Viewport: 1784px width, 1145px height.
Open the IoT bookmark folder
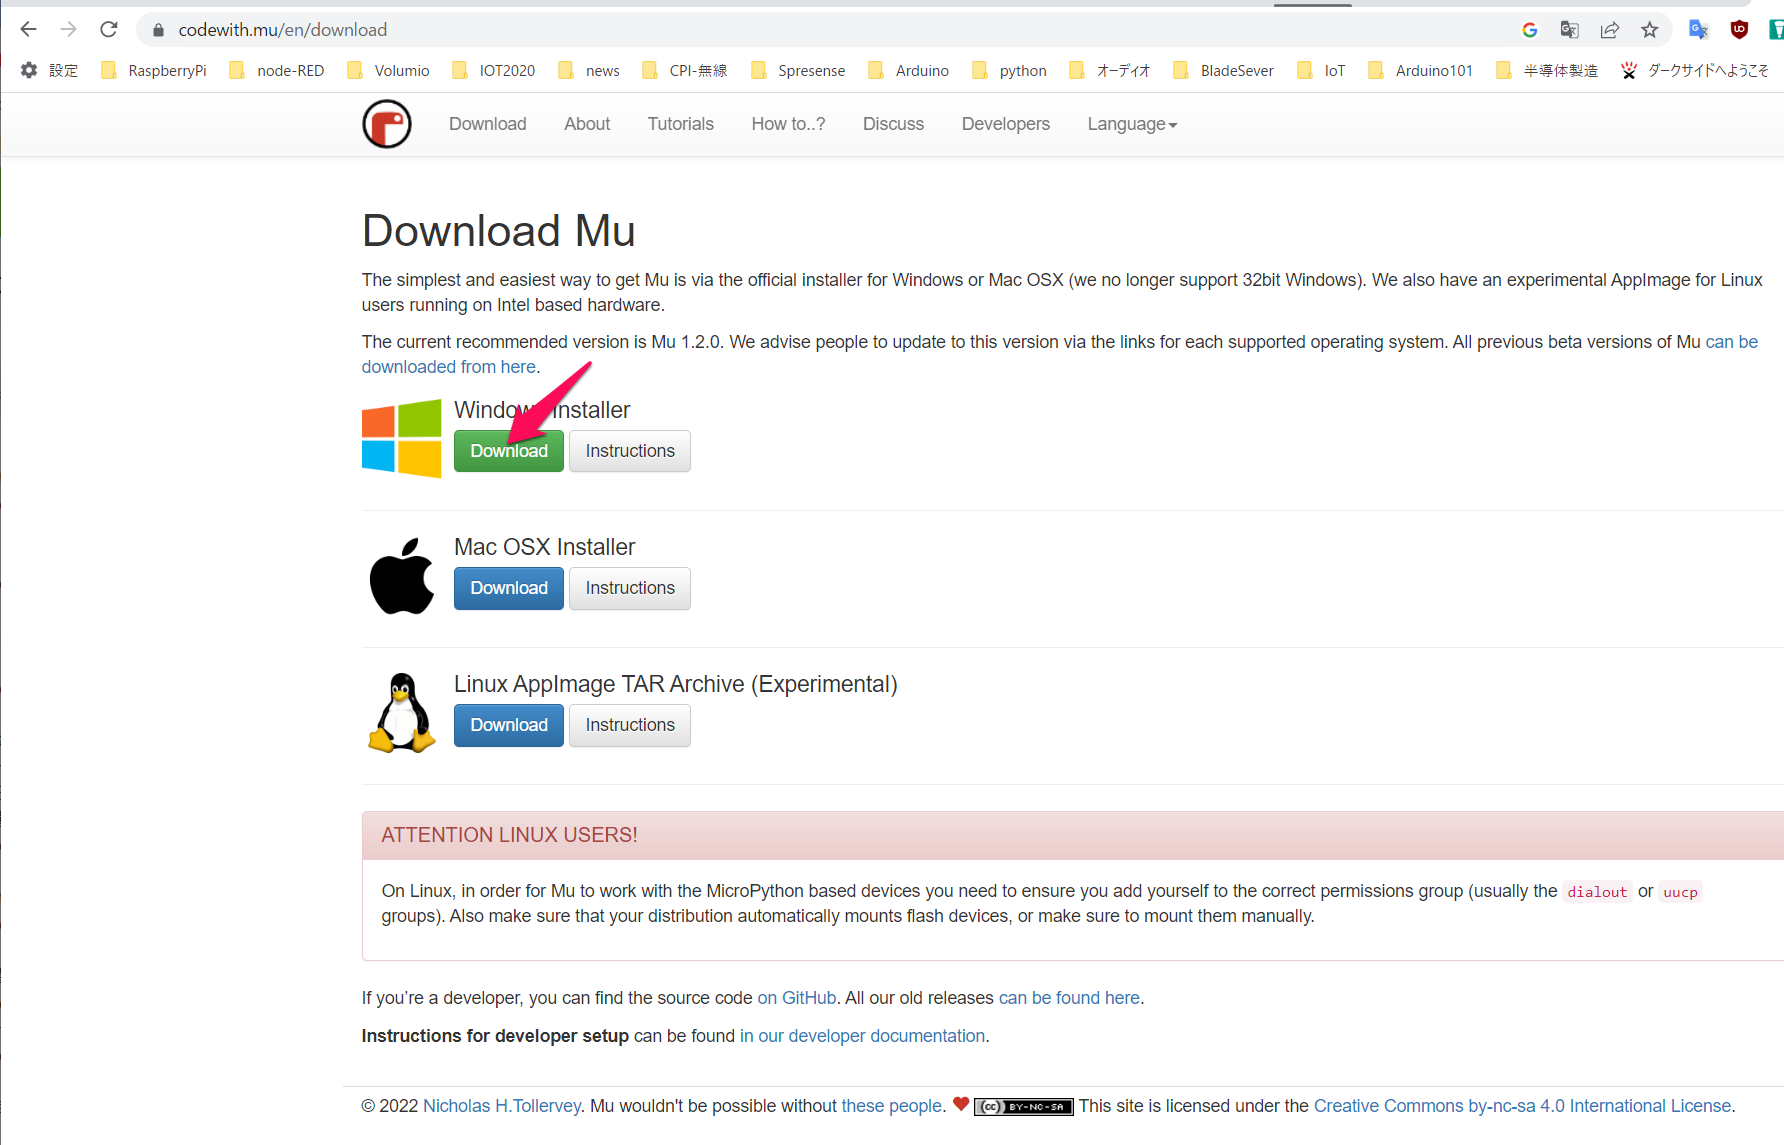[1321, 70]
